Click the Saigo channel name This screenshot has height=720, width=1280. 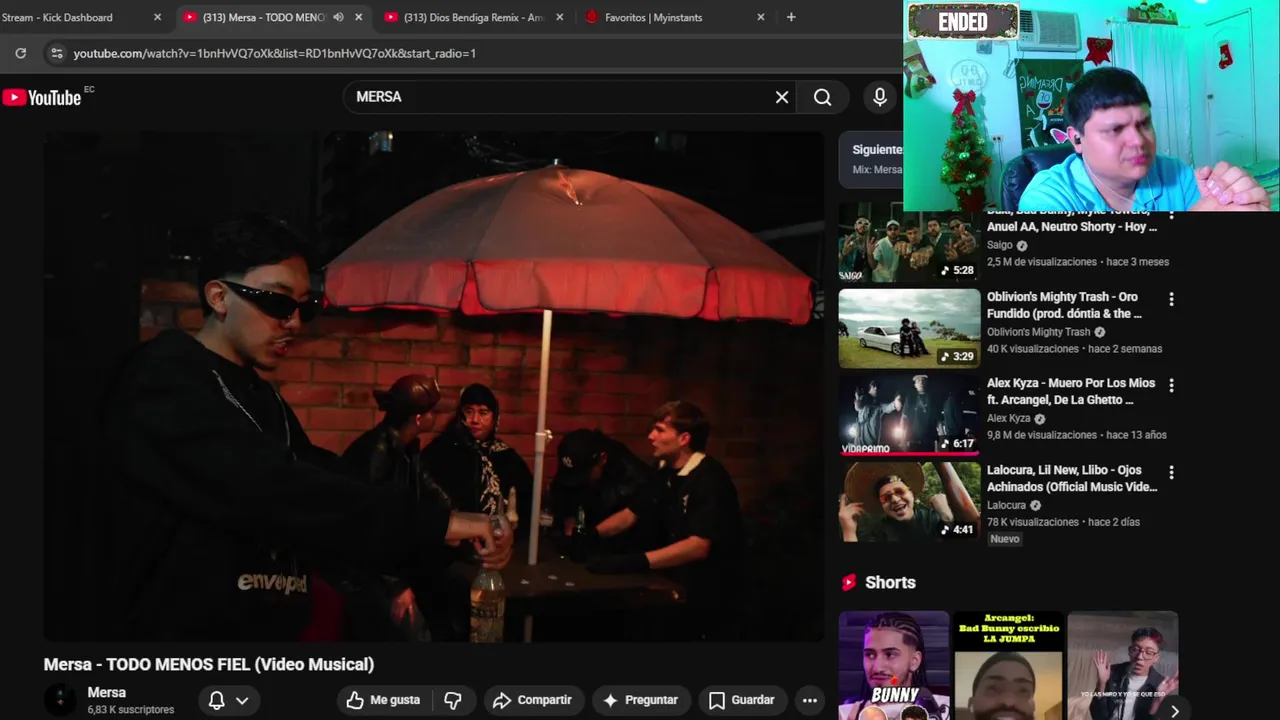pos(1000,245)
